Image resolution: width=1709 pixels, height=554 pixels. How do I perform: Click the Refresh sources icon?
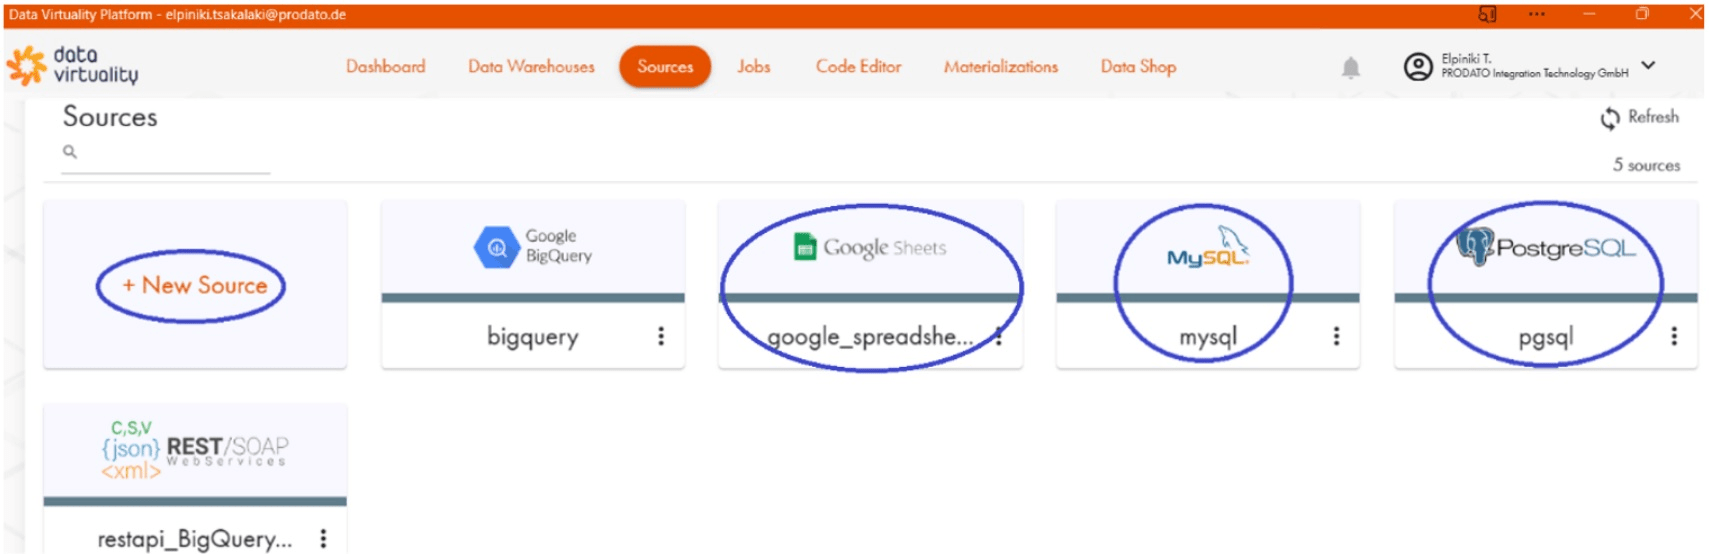click(1609, 118)
